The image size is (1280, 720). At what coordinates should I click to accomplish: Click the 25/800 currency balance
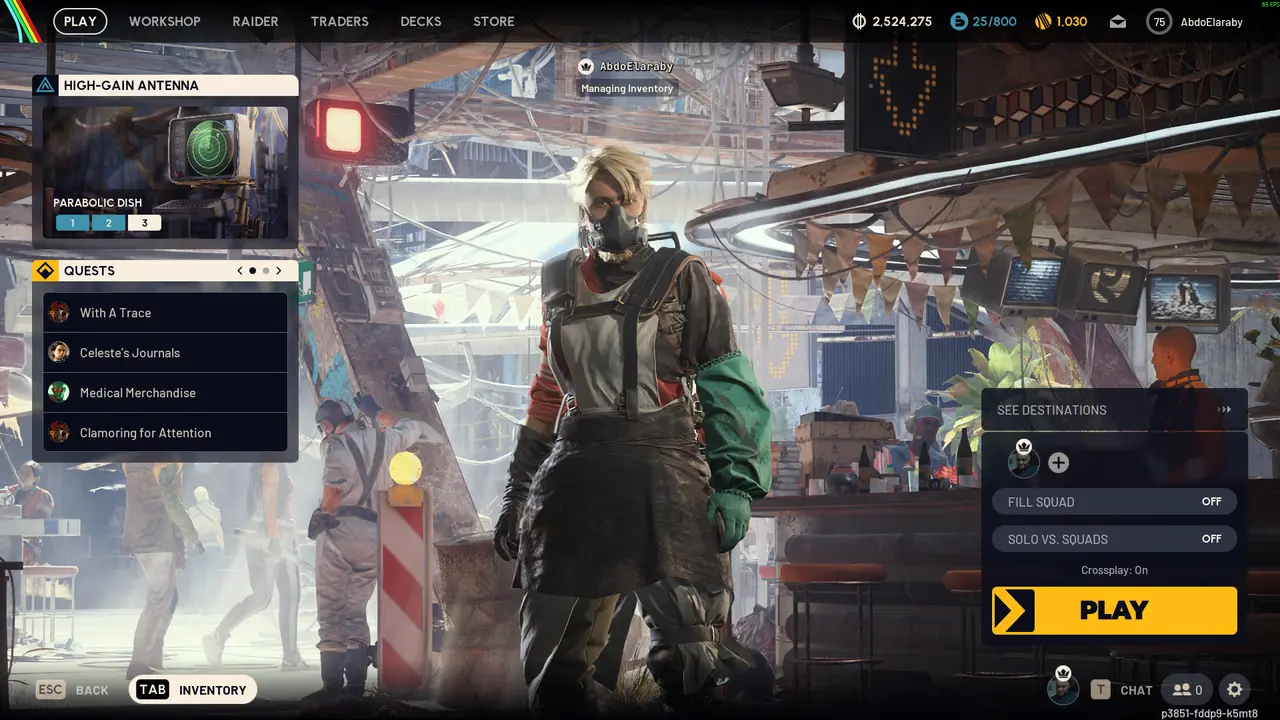point(995,21)
